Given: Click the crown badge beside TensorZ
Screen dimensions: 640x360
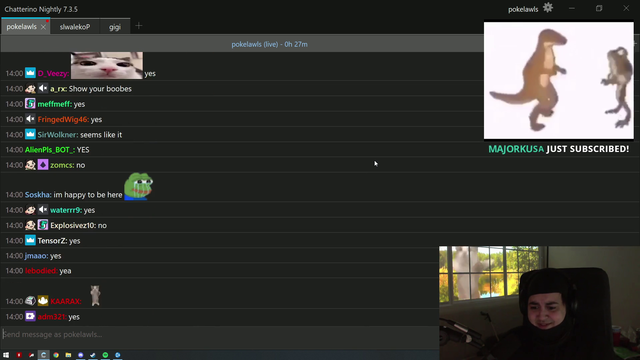Looking at the screenshot, I should tap(30, 240).
